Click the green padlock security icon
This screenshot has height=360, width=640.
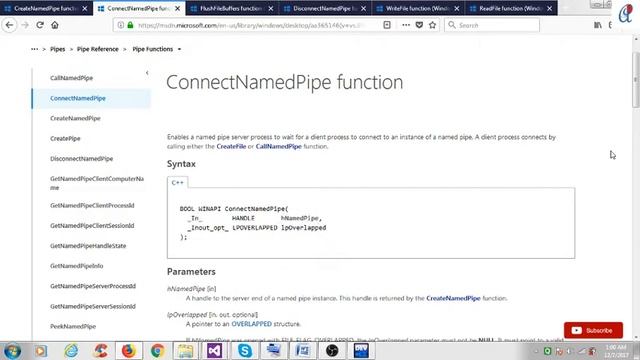coord(130,25)
